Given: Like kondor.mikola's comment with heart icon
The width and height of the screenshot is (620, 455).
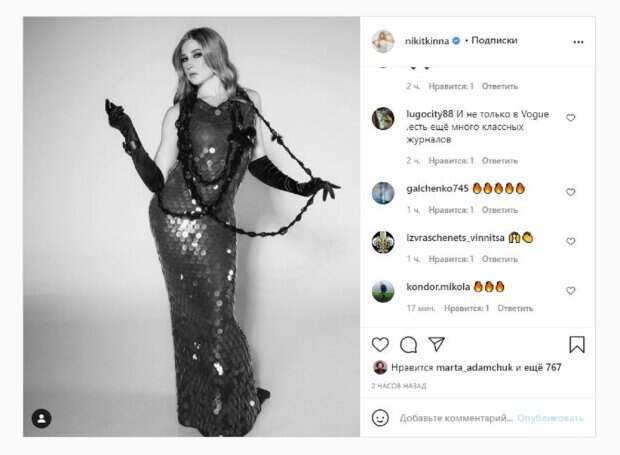Looking at the screenshot, I should click(x=571, y=291).
